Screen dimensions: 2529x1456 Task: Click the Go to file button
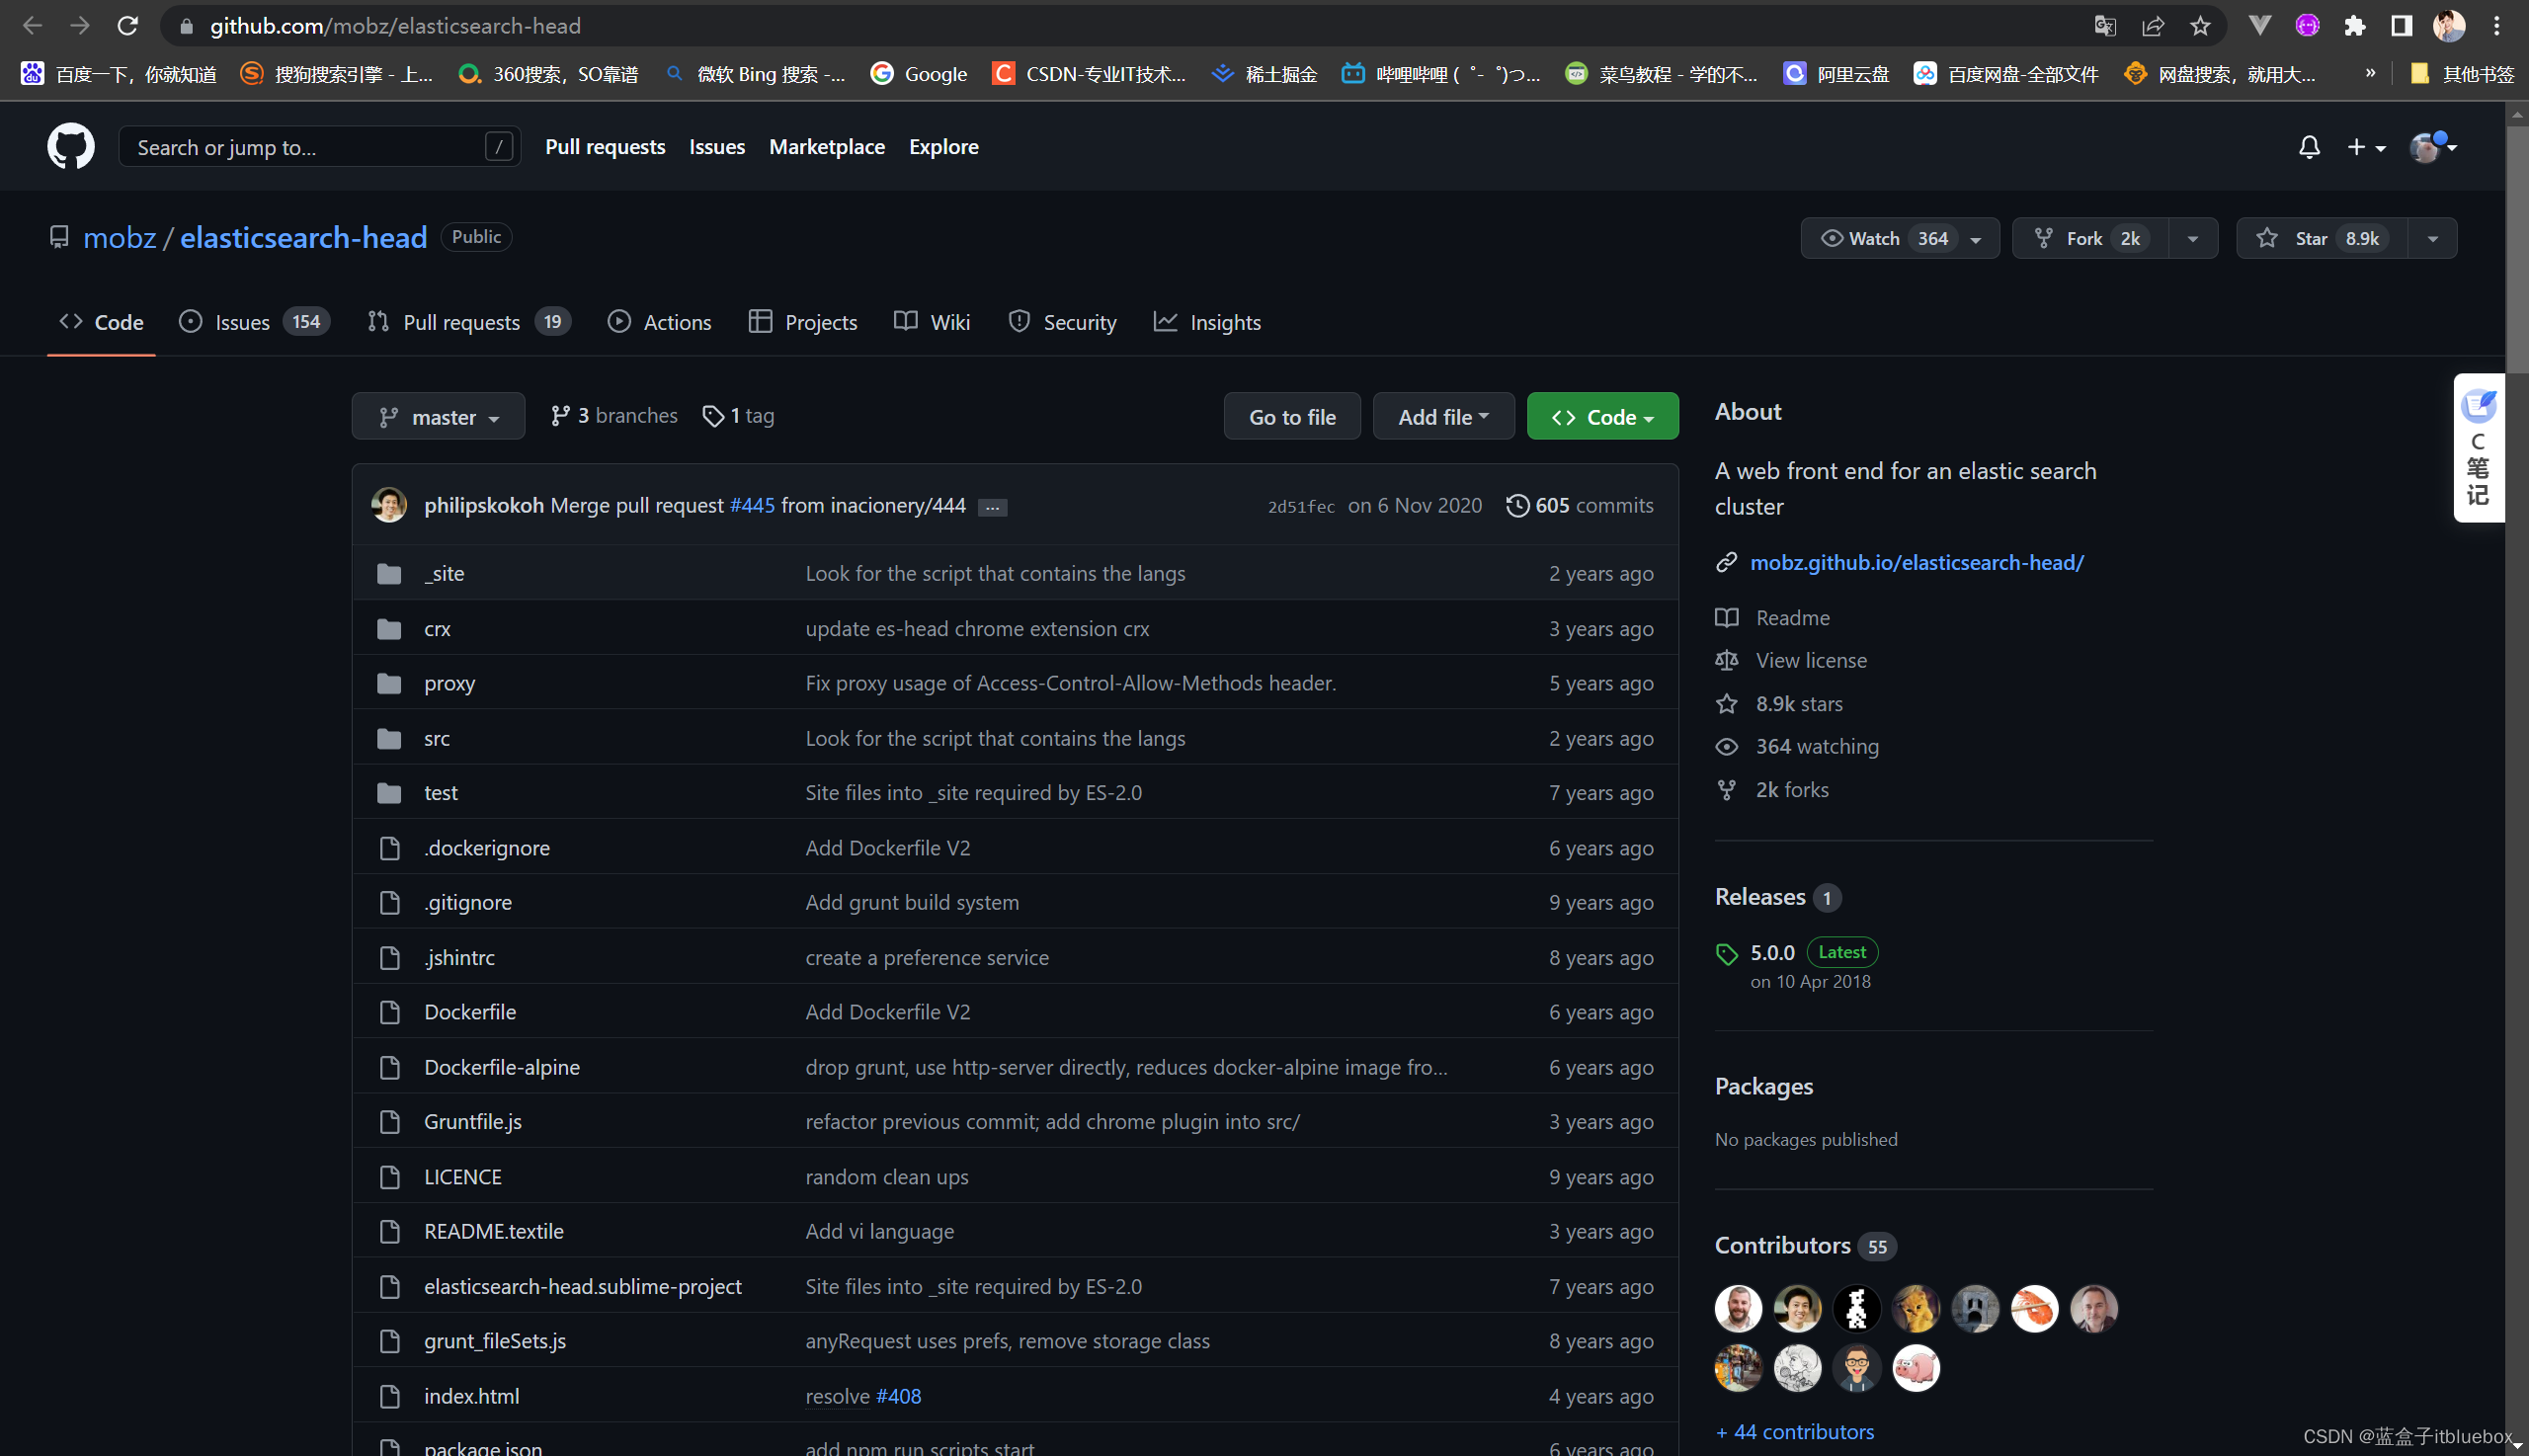tap(1291, 417)
